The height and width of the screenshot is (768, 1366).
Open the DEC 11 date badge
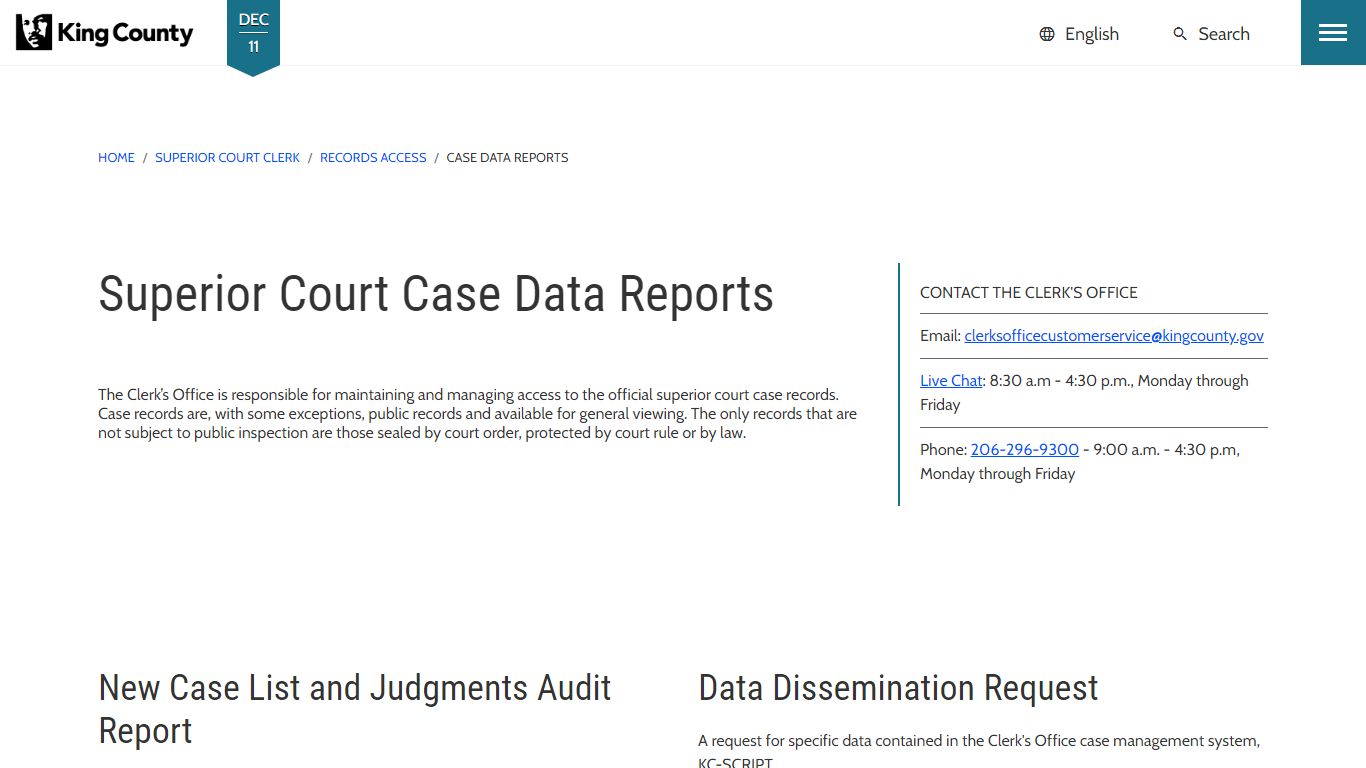tap(253, 36)
